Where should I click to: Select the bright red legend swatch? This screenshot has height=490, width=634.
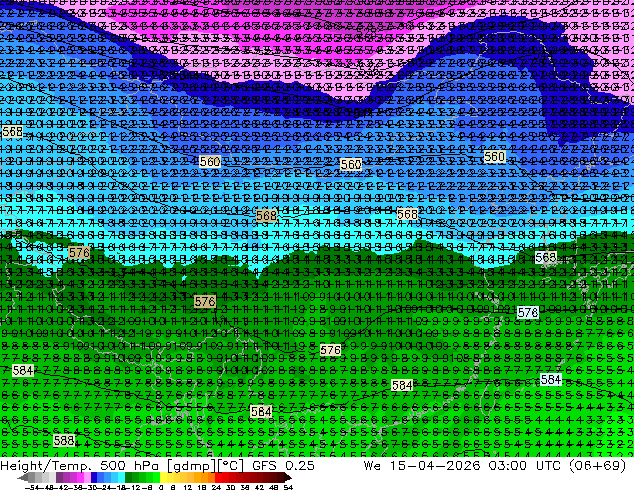(218, 478)
